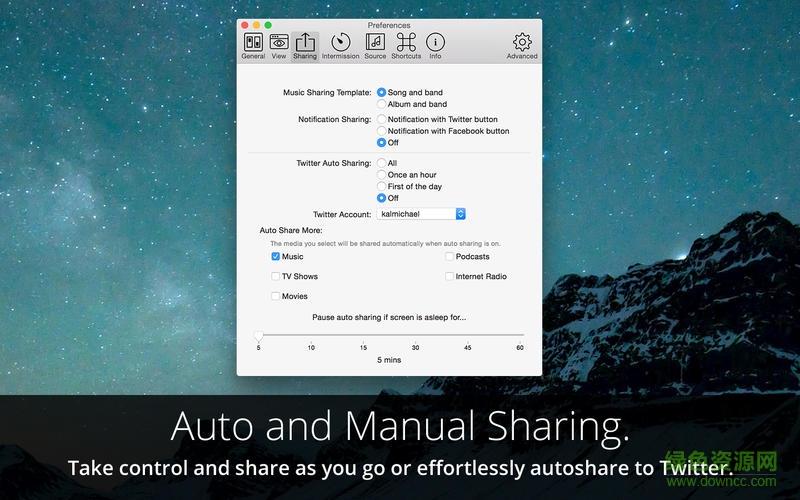
Task: Enable the Movies checkbox
Action: (x=276, y=296)
